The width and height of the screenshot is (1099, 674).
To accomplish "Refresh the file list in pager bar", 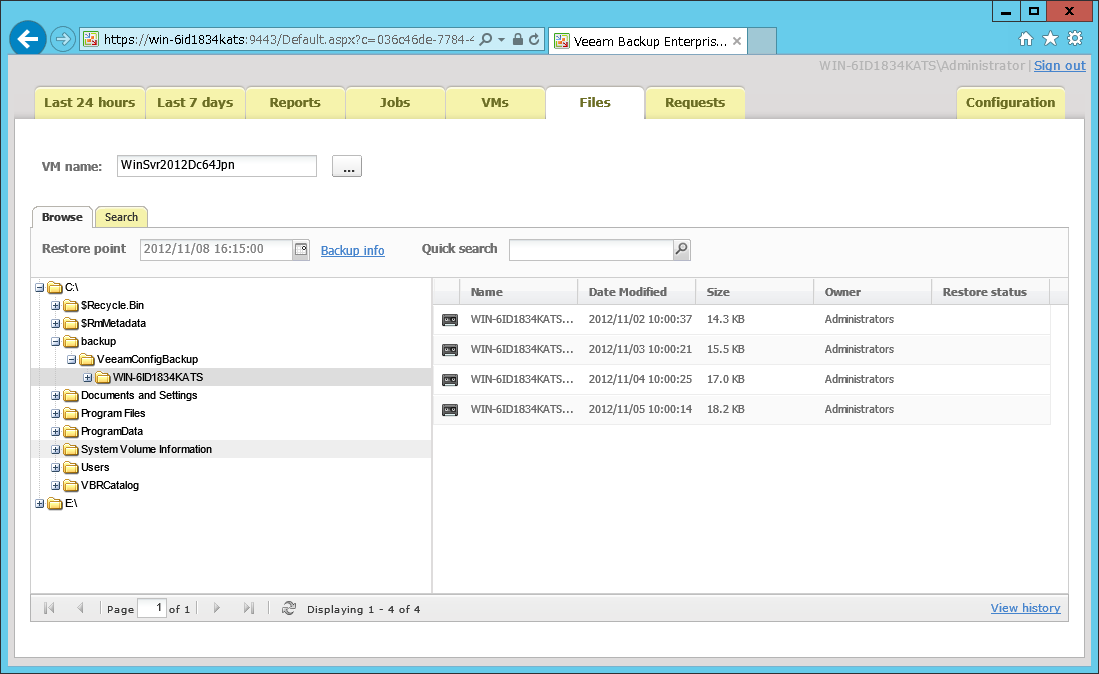I will (288, 608).
